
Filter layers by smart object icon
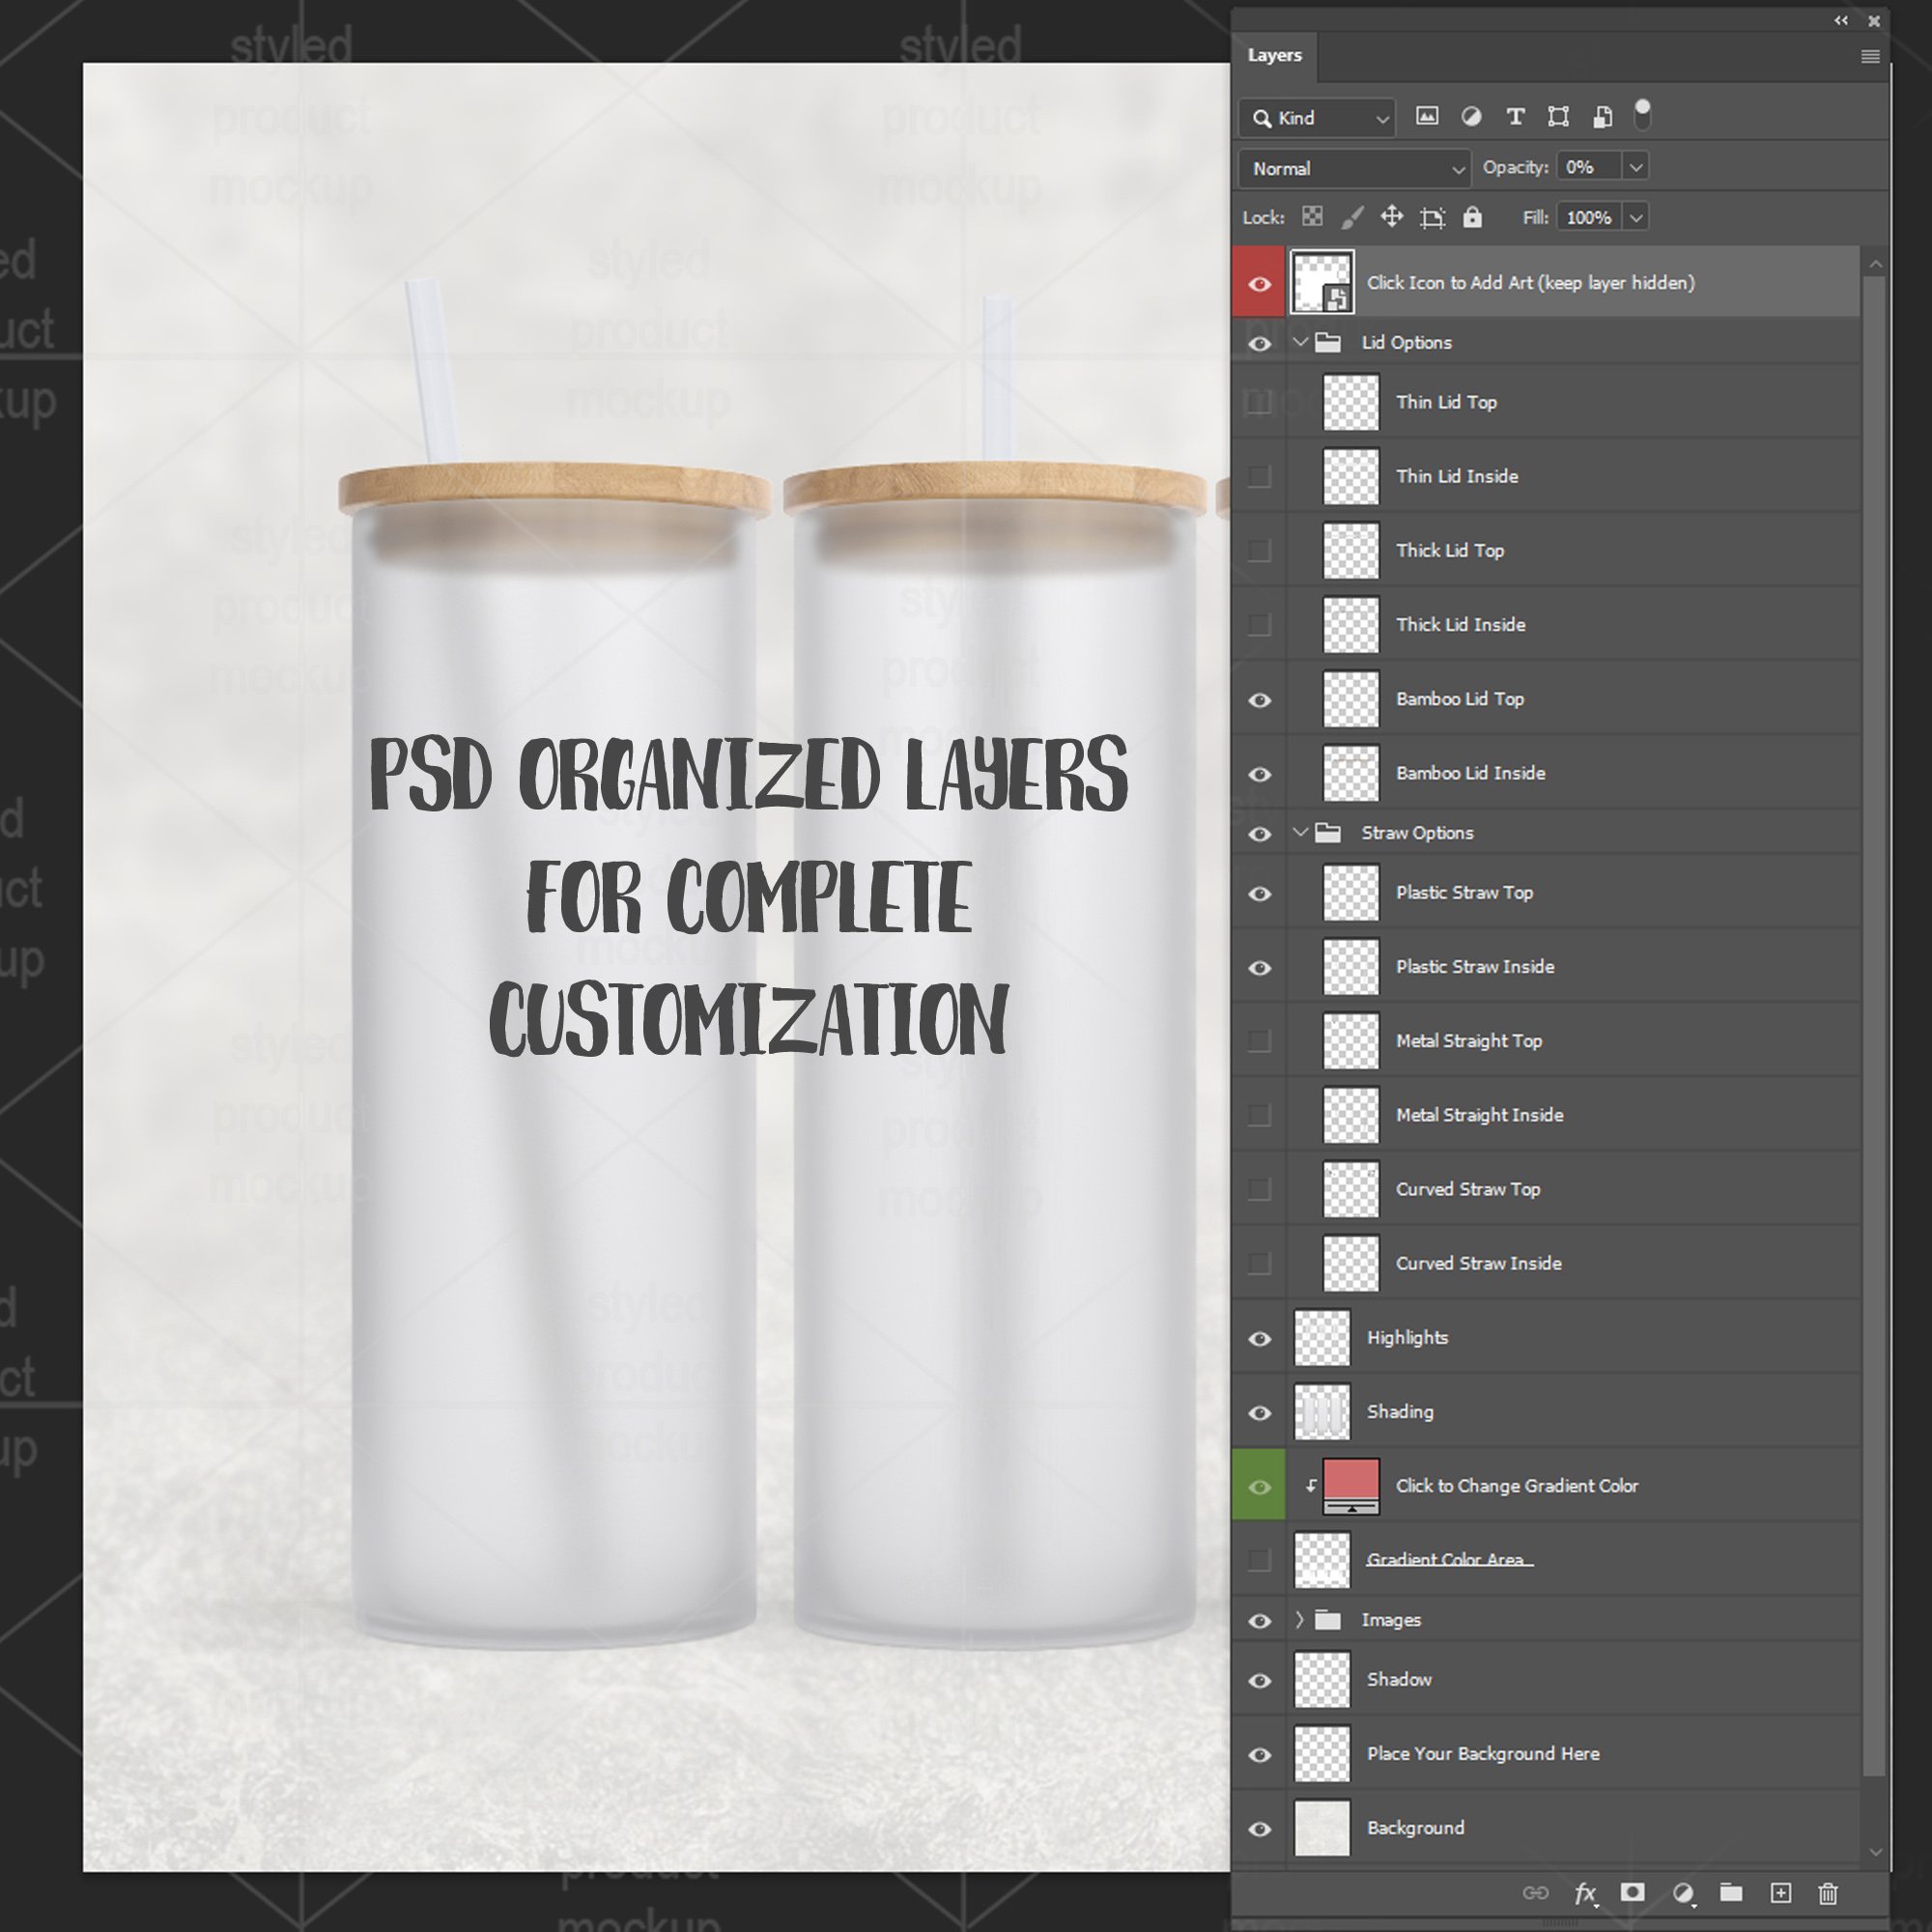pos(1602,116)
